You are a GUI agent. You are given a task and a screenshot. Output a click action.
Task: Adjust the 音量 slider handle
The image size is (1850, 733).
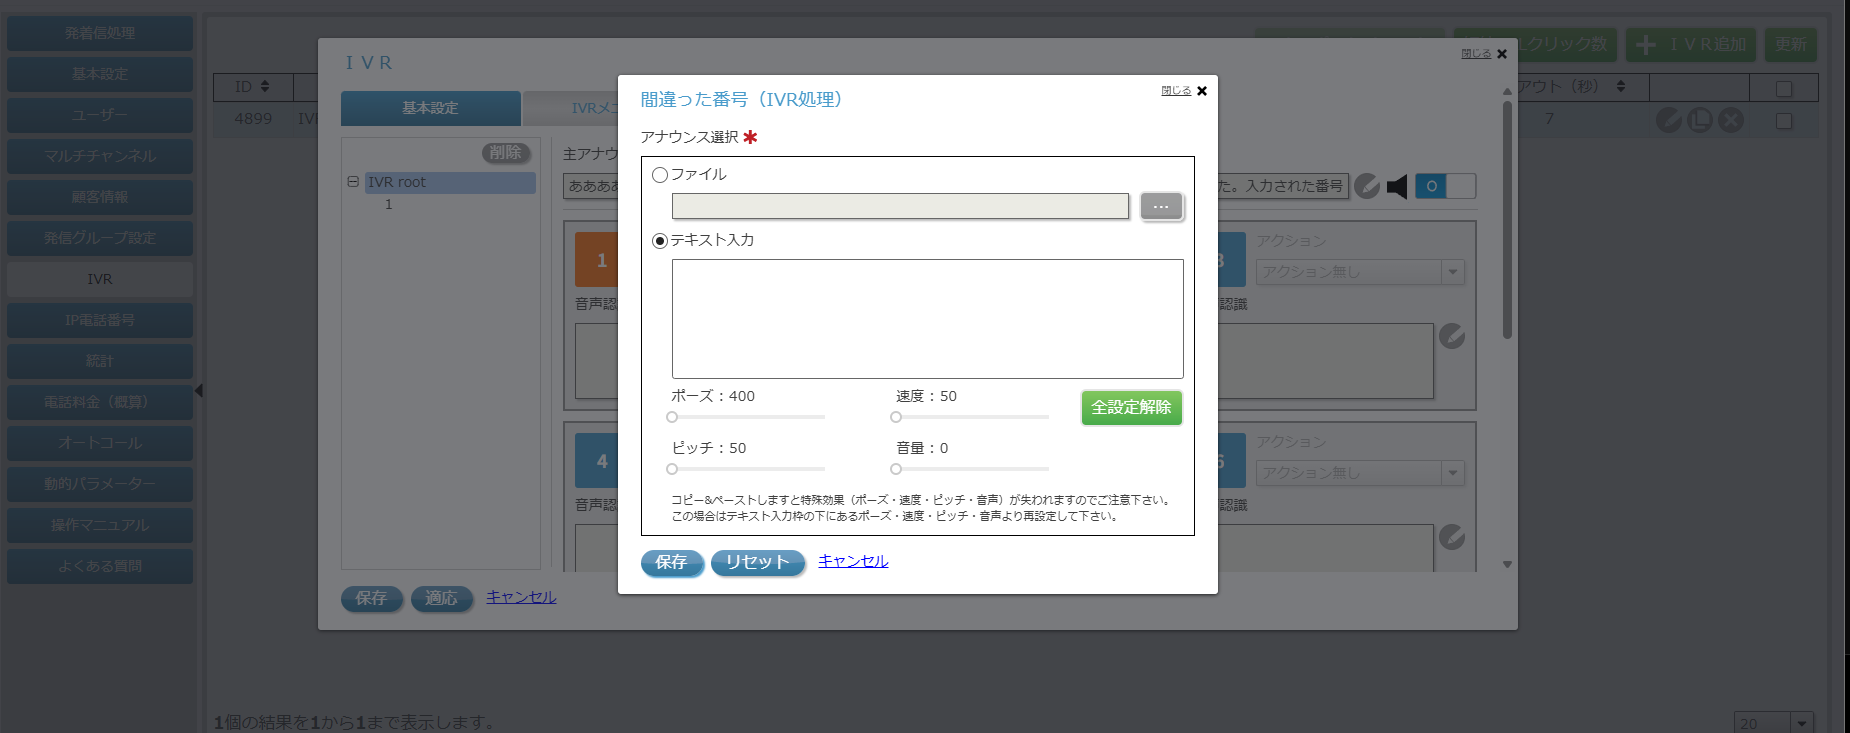click(x=896, y=469)
